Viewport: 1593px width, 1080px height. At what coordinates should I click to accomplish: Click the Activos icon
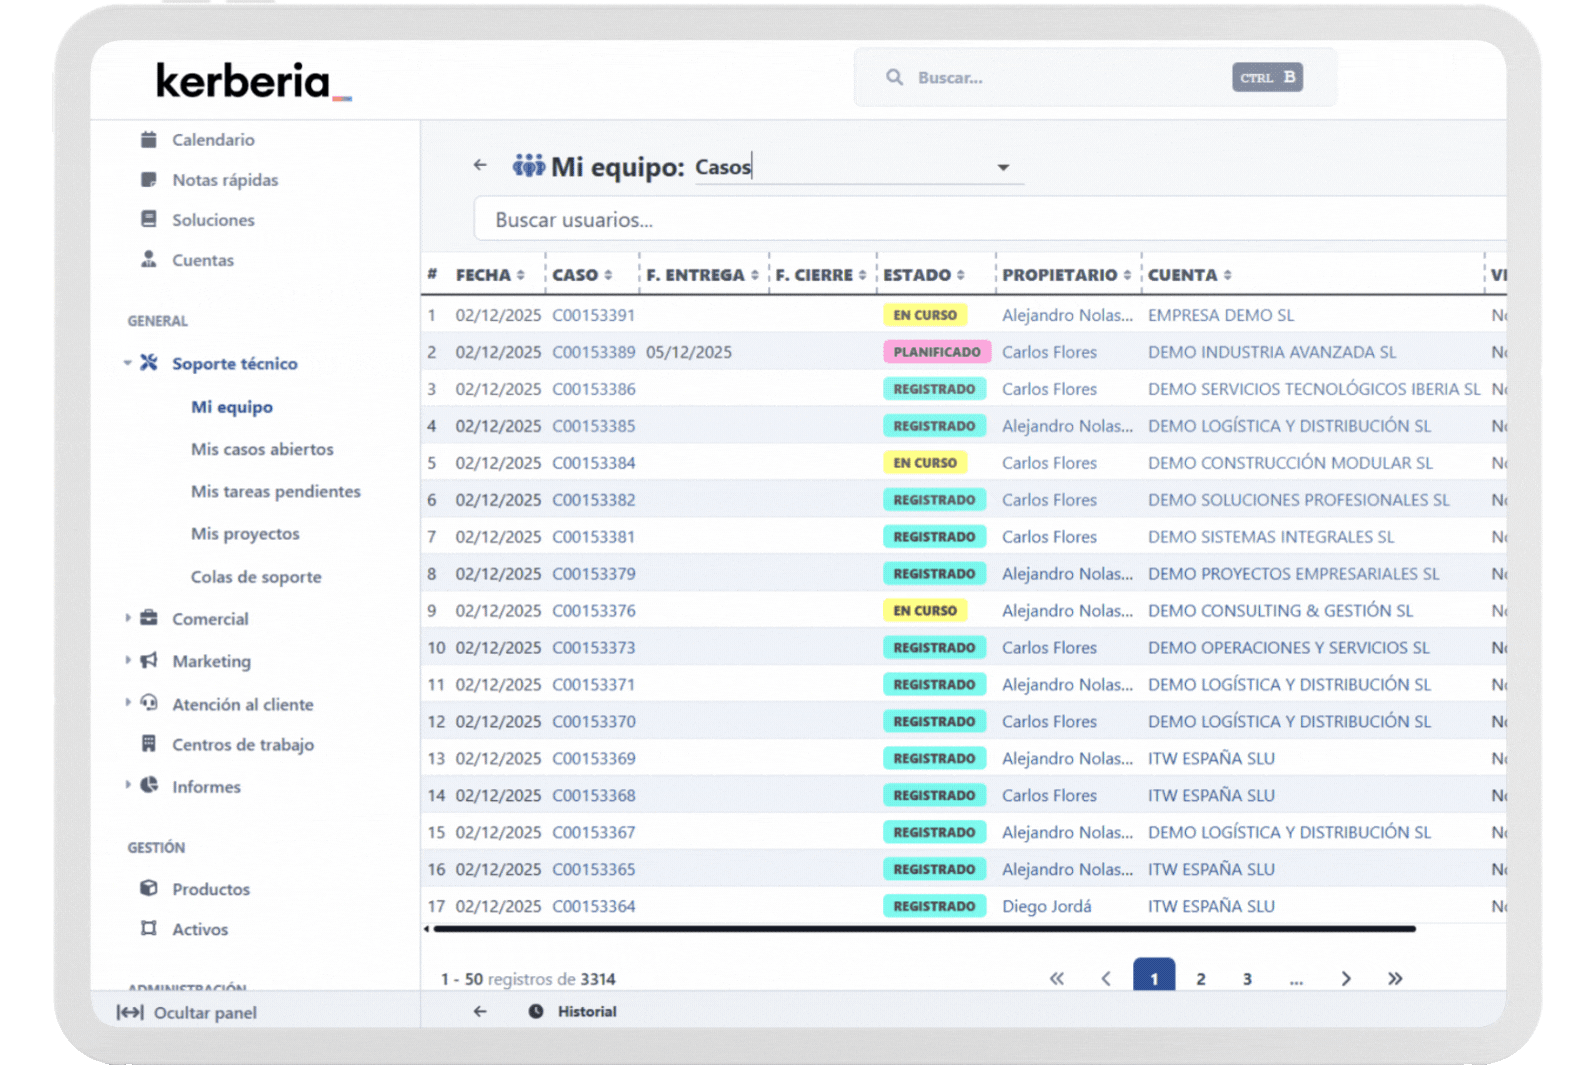[148, 928]
